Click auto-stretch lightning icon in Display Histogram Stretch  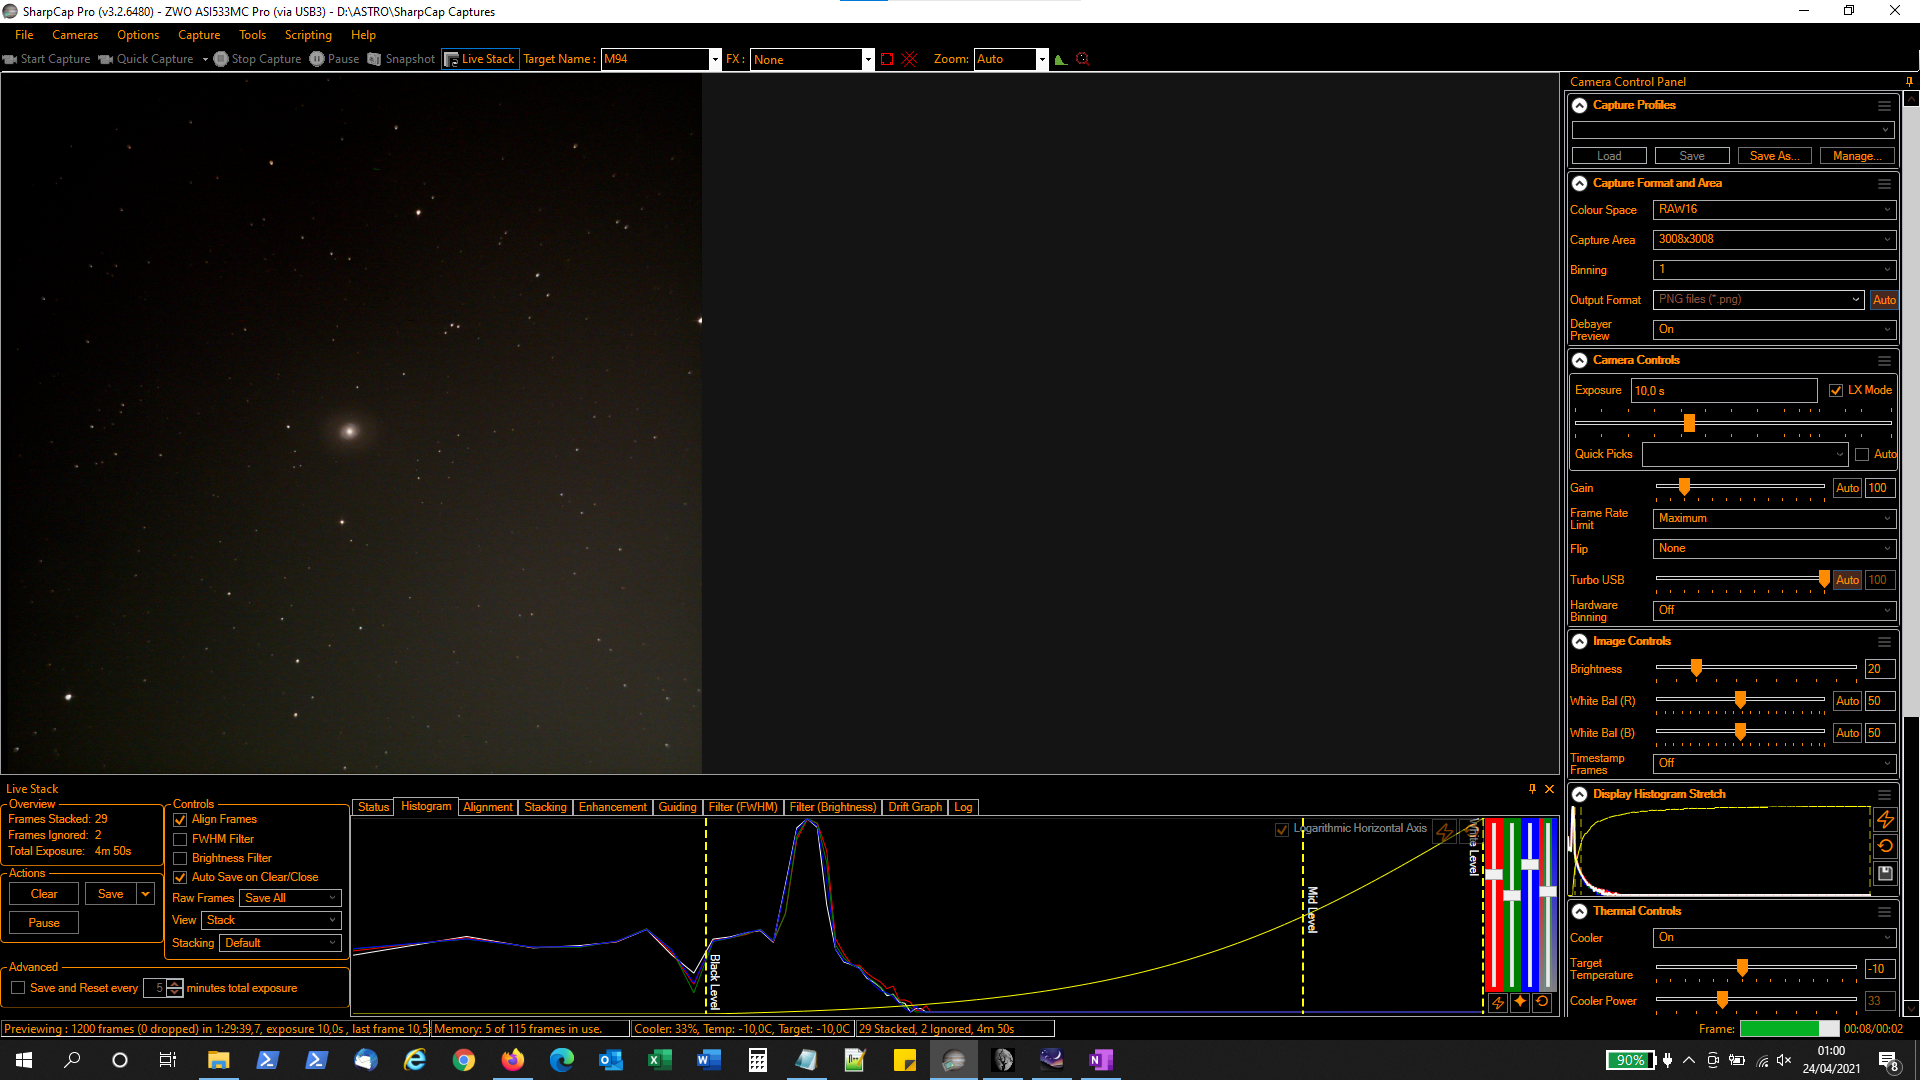(1885, 820)
